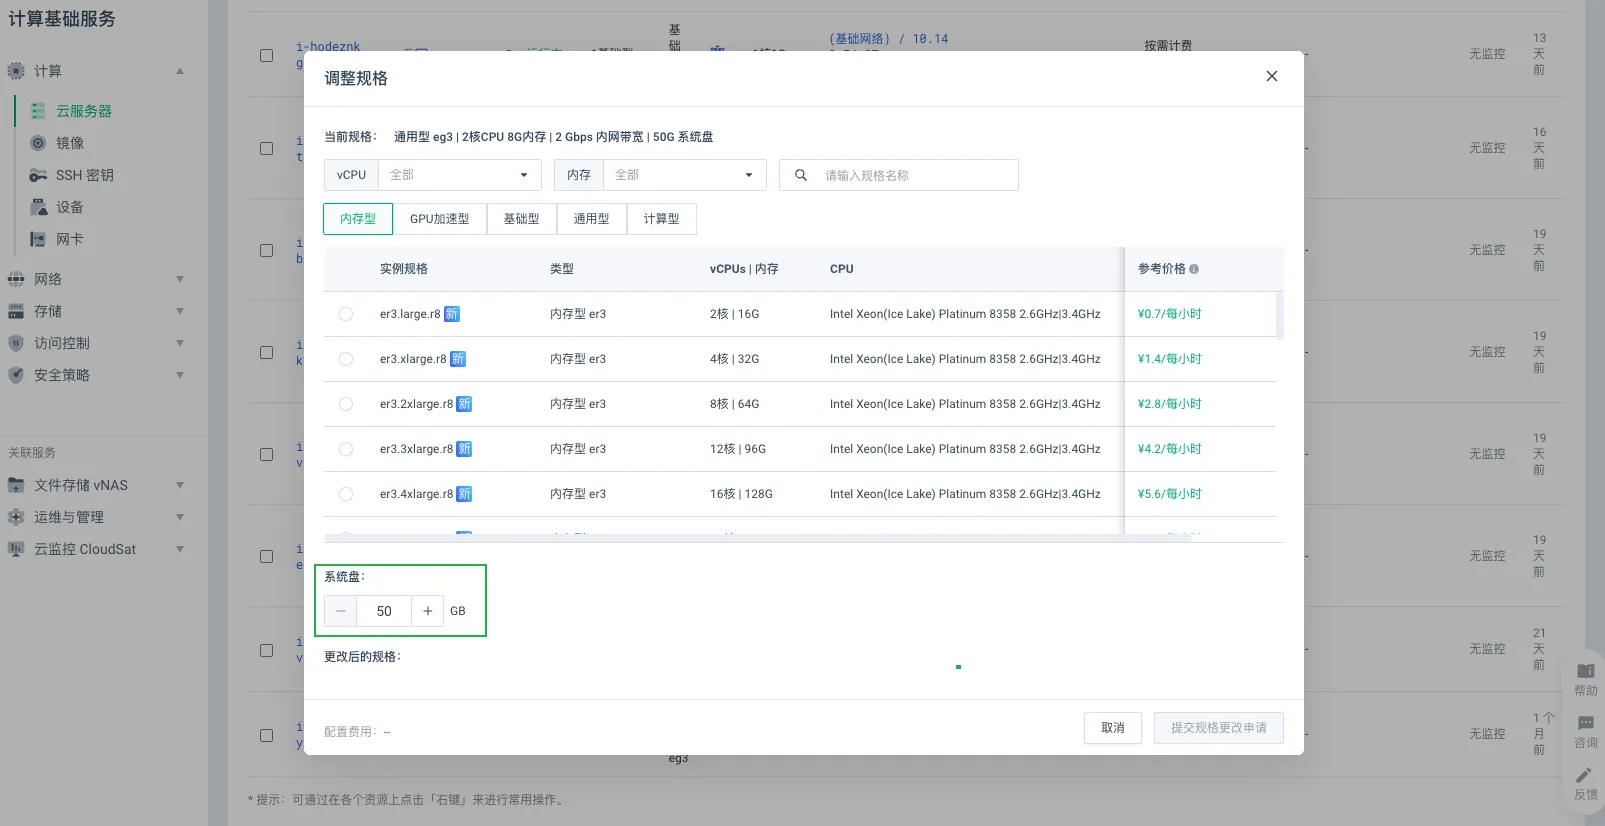1605x826 pixels.
Task: Click the 运维与管理 icon
Action: tap(16, 517)
